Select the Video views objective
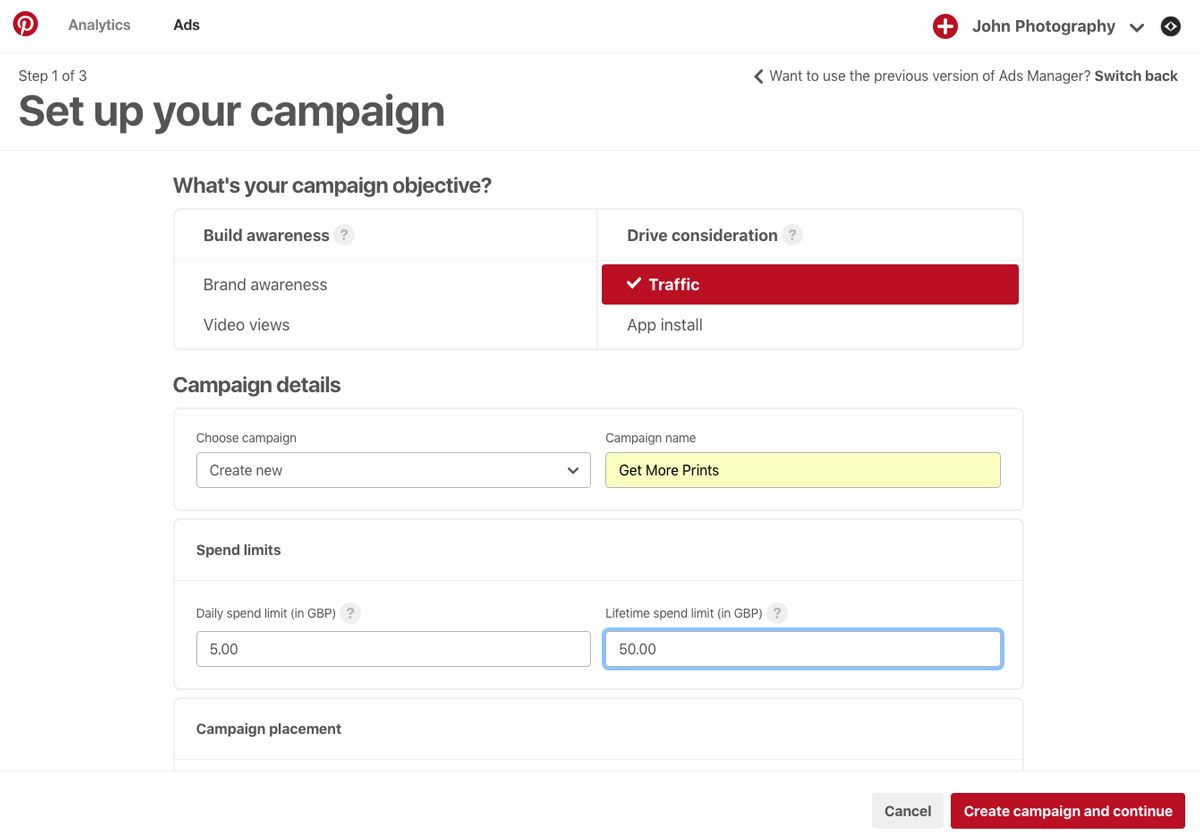This screenshot has height=839, width=1200. 246,324
